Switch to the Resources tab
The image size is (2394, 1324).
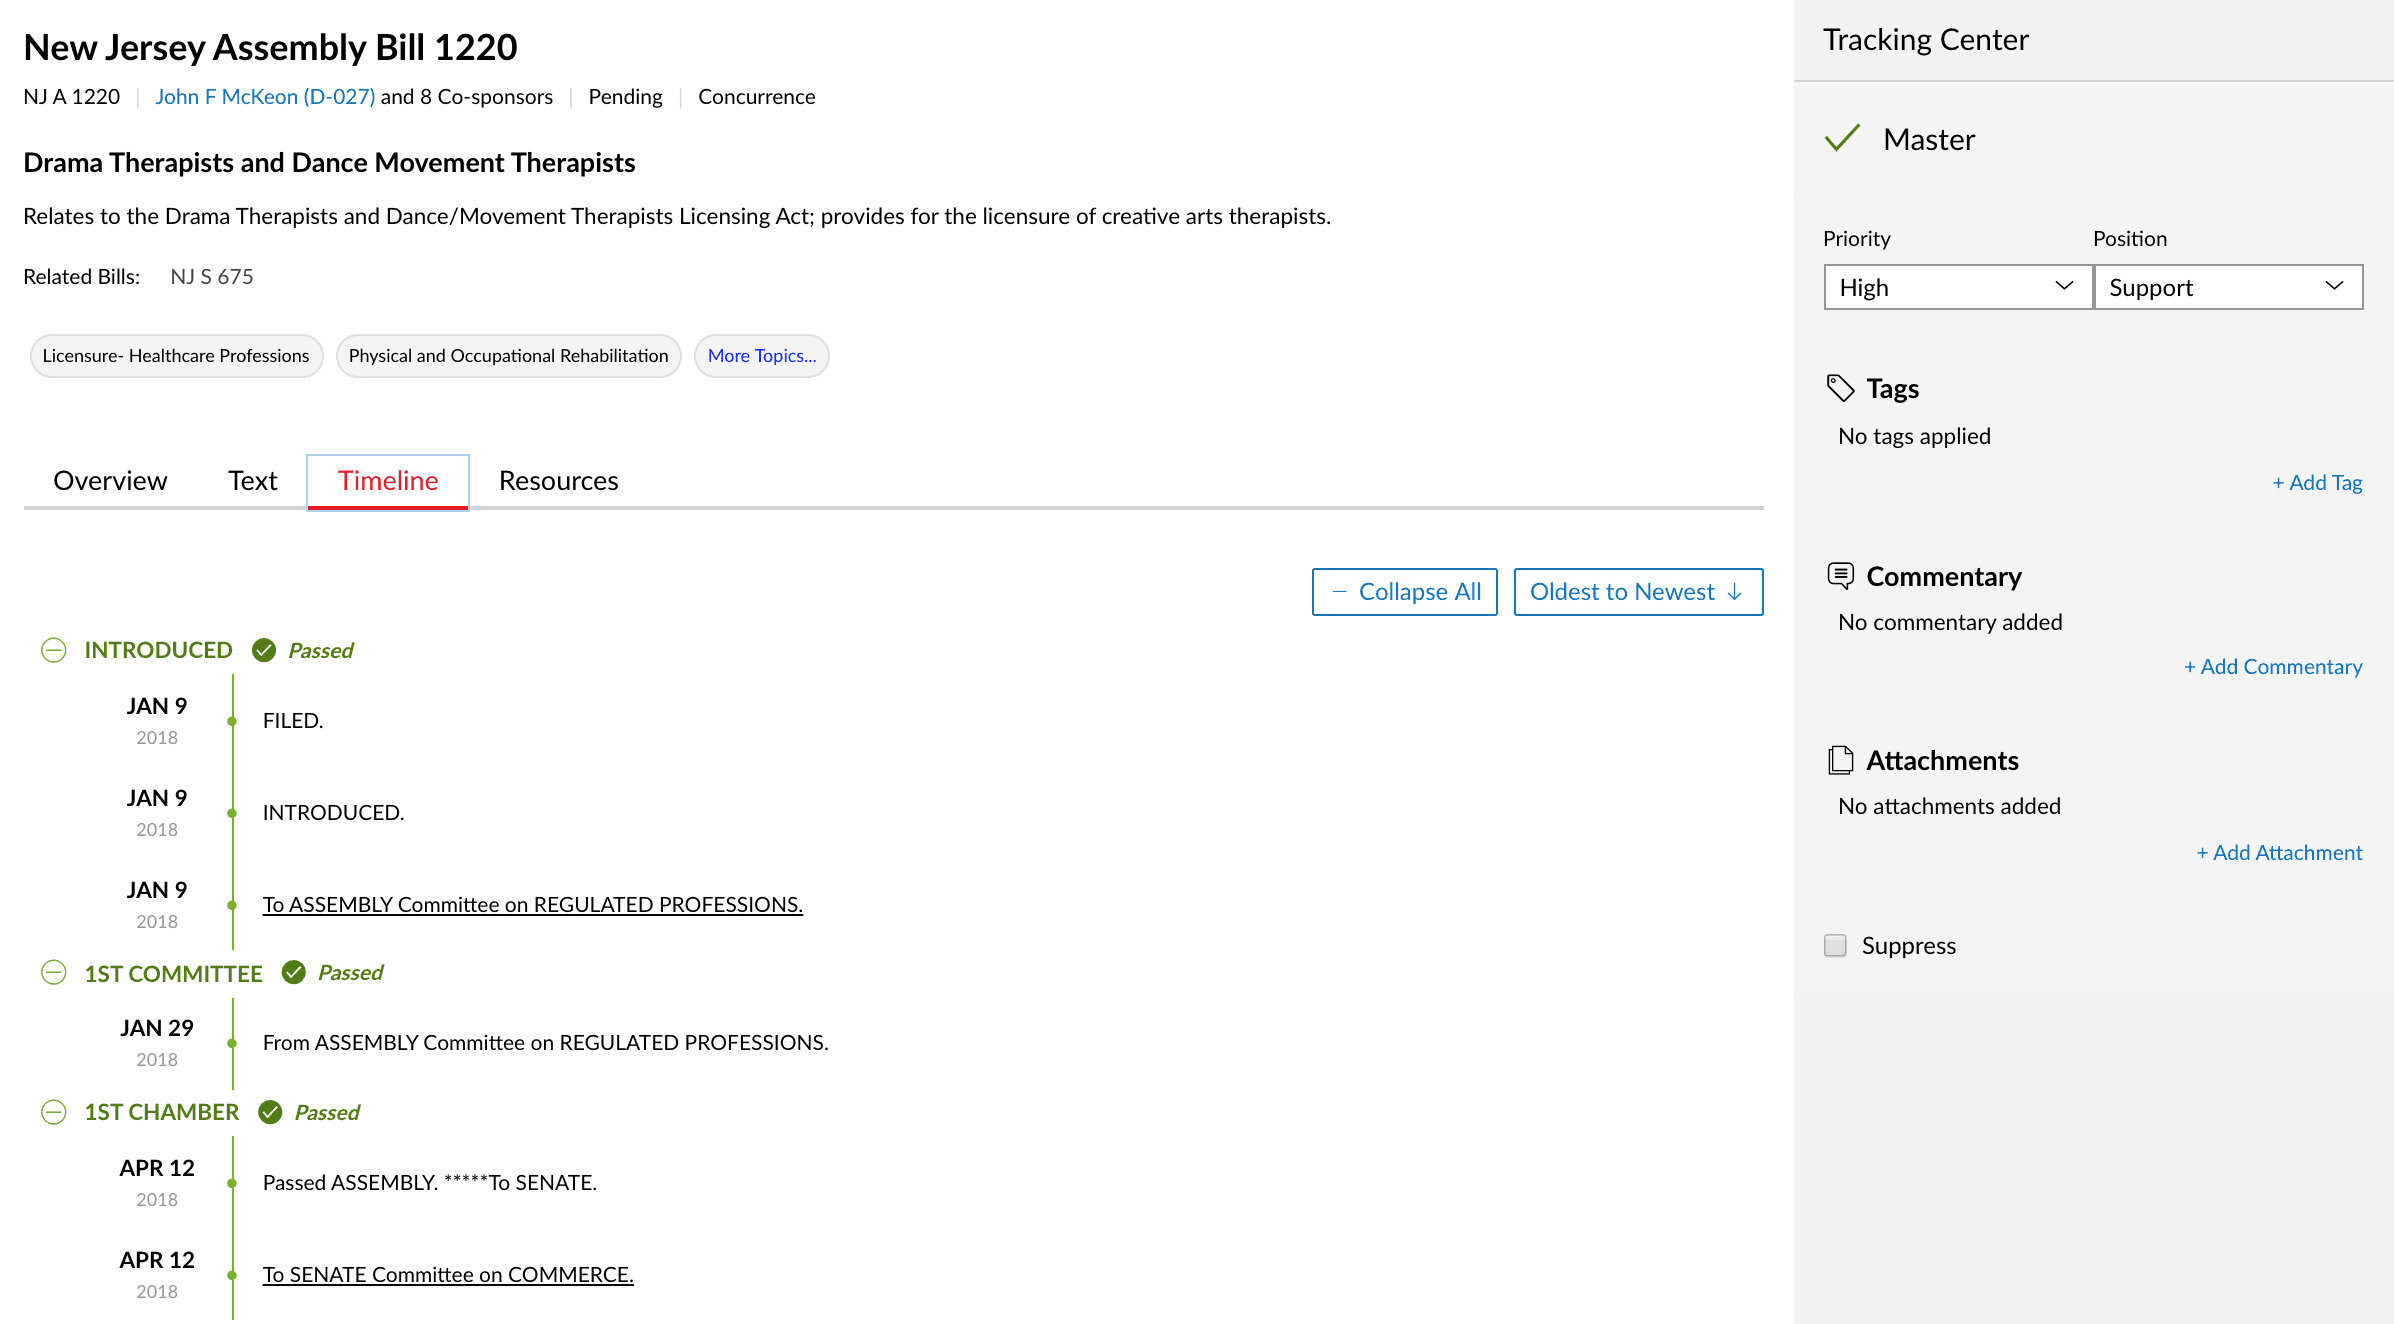click(558, 481)
